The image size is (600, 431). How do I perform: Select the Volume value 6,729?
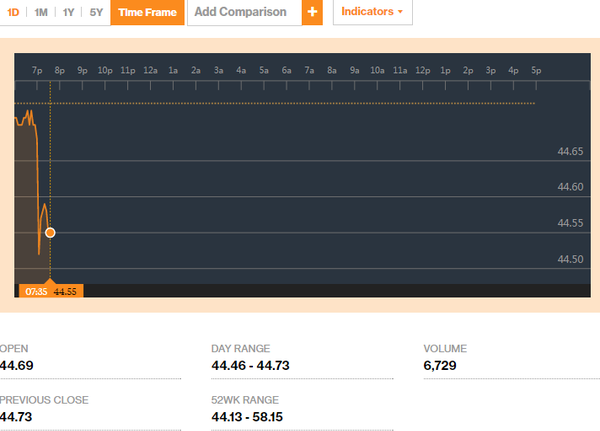pyautogui.click(x=441, y=366)
